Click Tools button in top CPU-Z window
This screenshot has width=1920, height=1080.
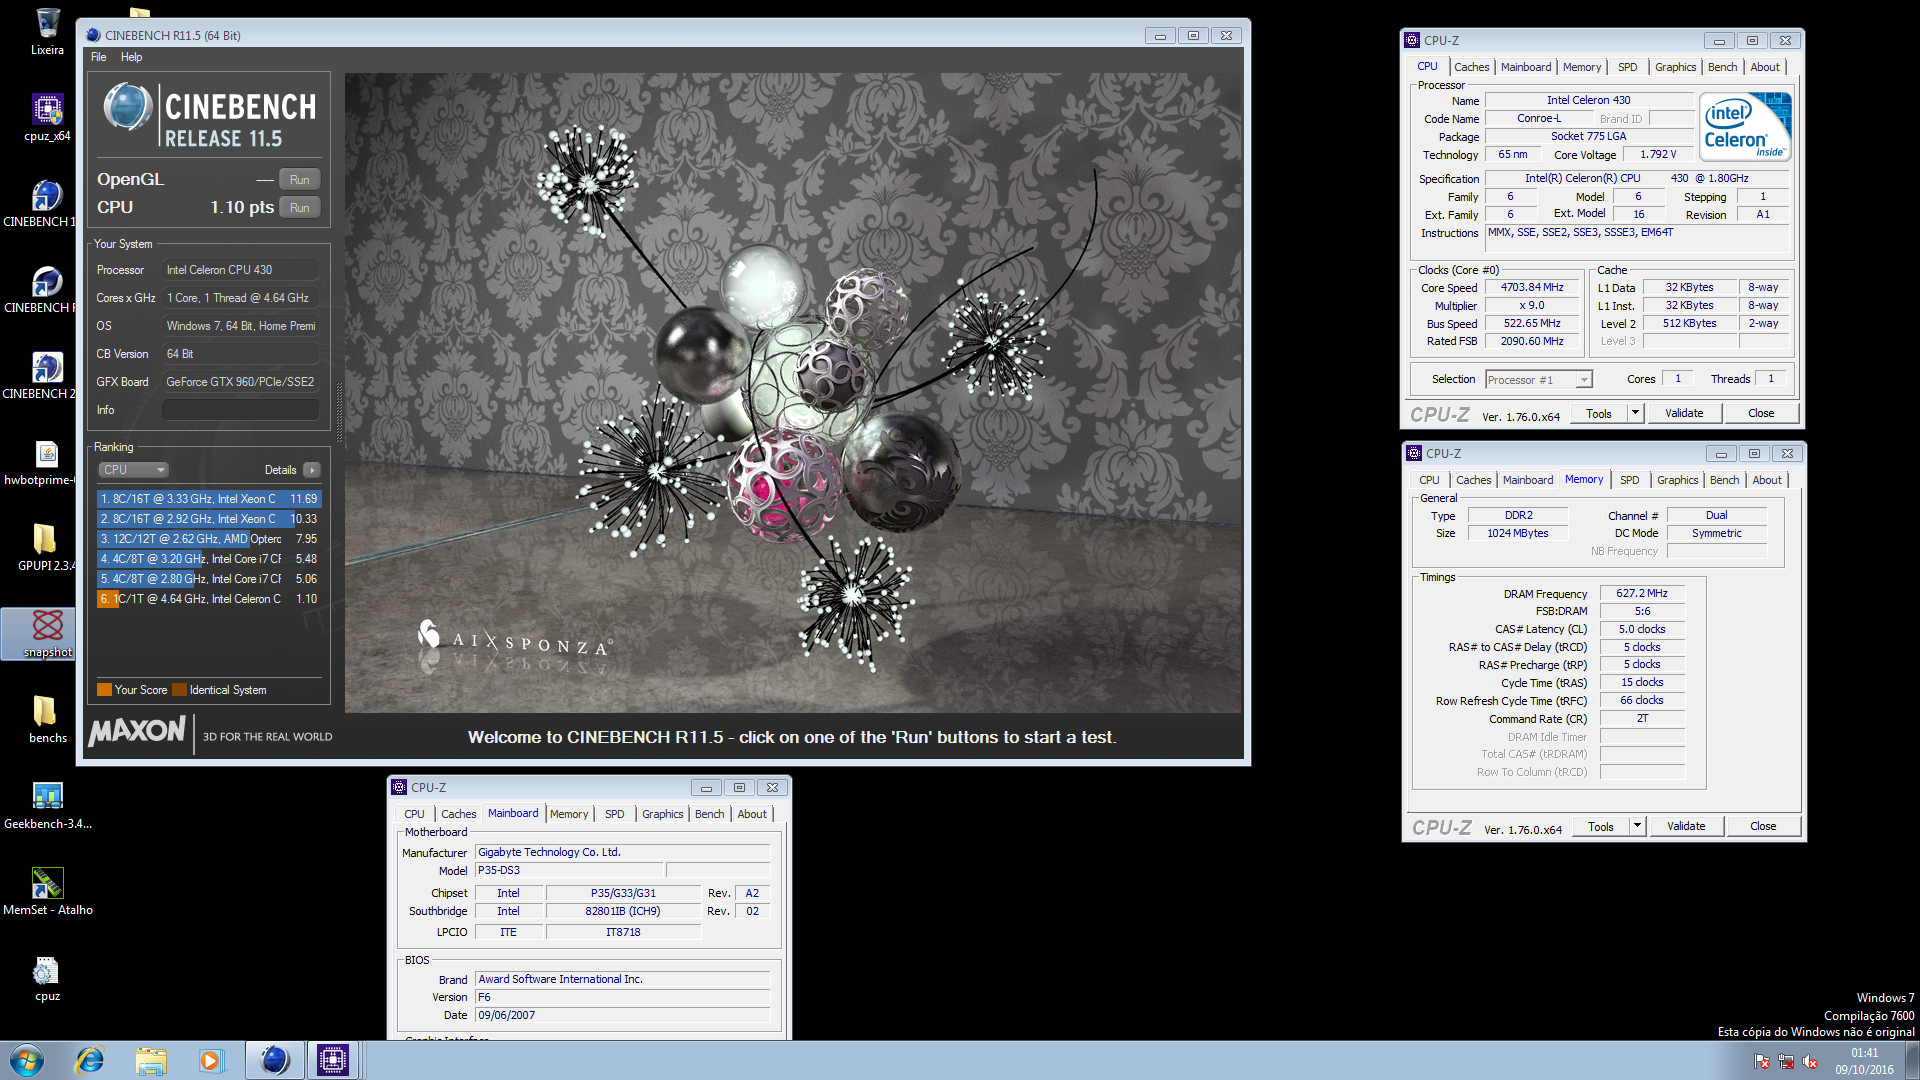click(x=1598, y=413)
